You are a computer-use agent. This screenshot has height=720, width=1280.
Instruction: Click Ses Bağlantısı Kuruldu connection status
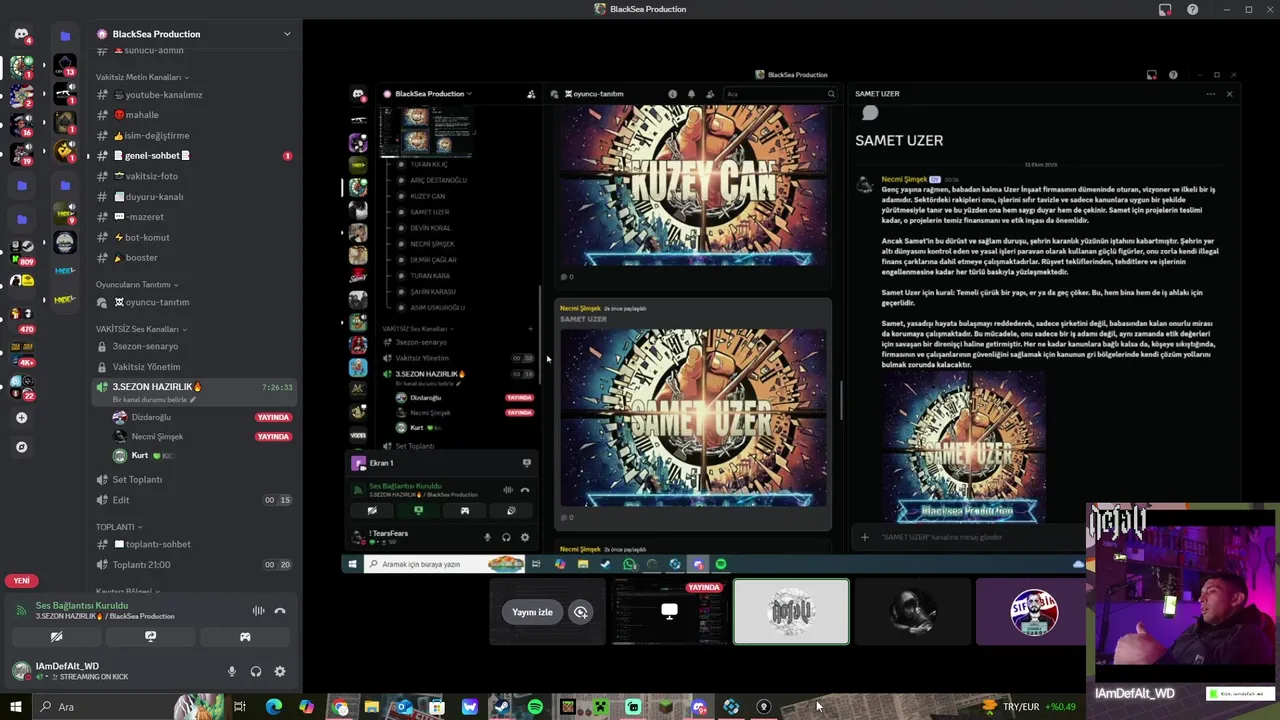tap(82, 605)
